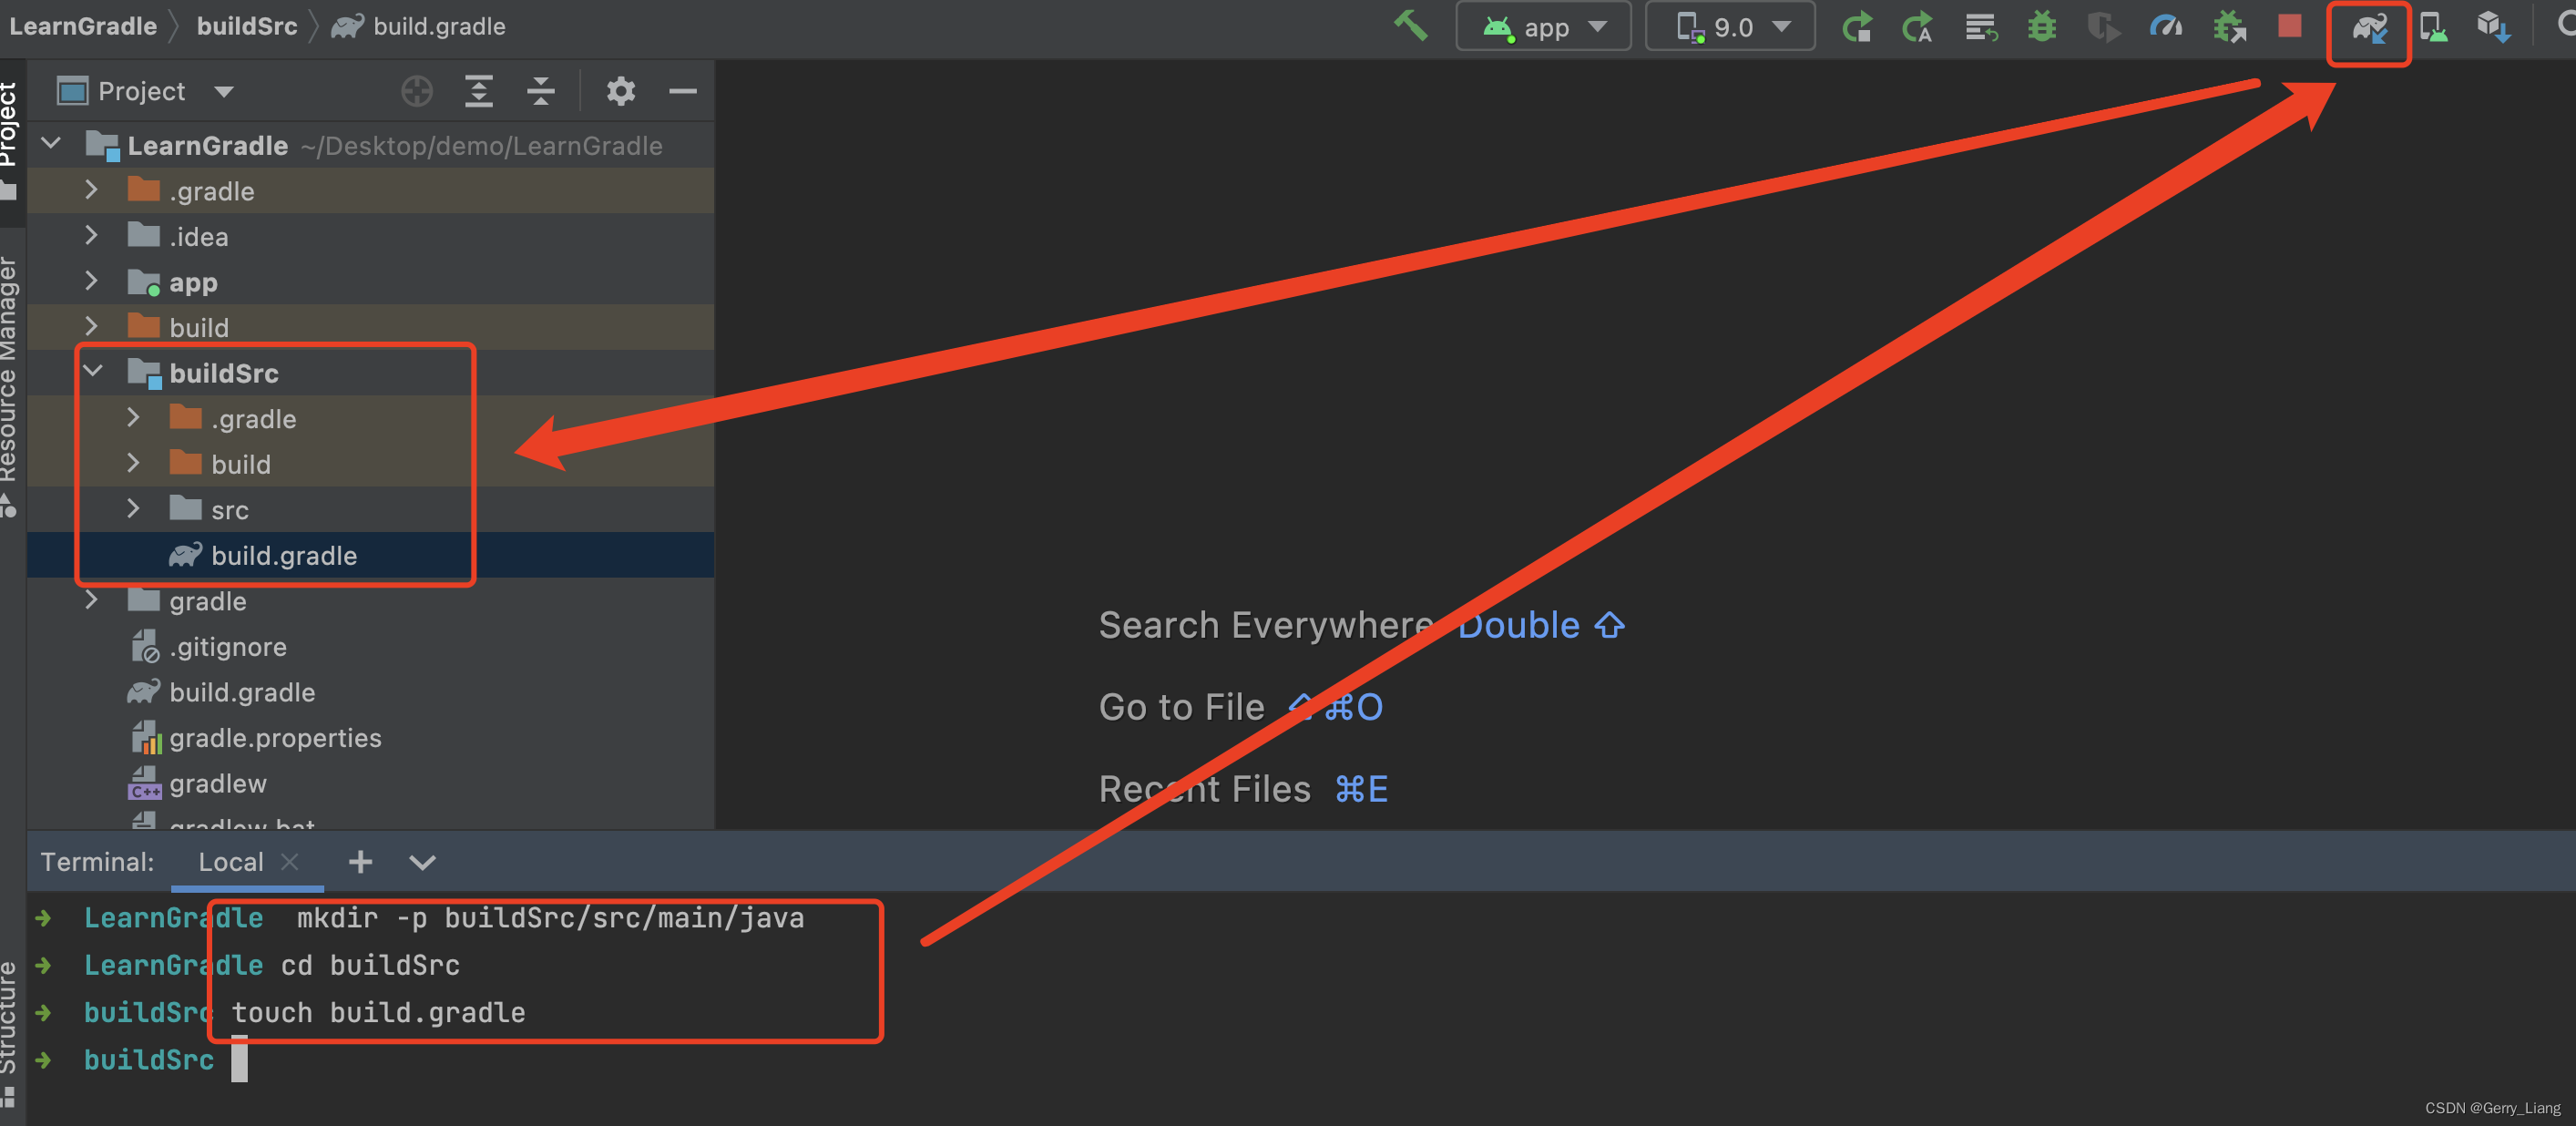Select the .gitignore file
The height and width of the screenshot is (1126, 2576).
(x=371, y=647)
